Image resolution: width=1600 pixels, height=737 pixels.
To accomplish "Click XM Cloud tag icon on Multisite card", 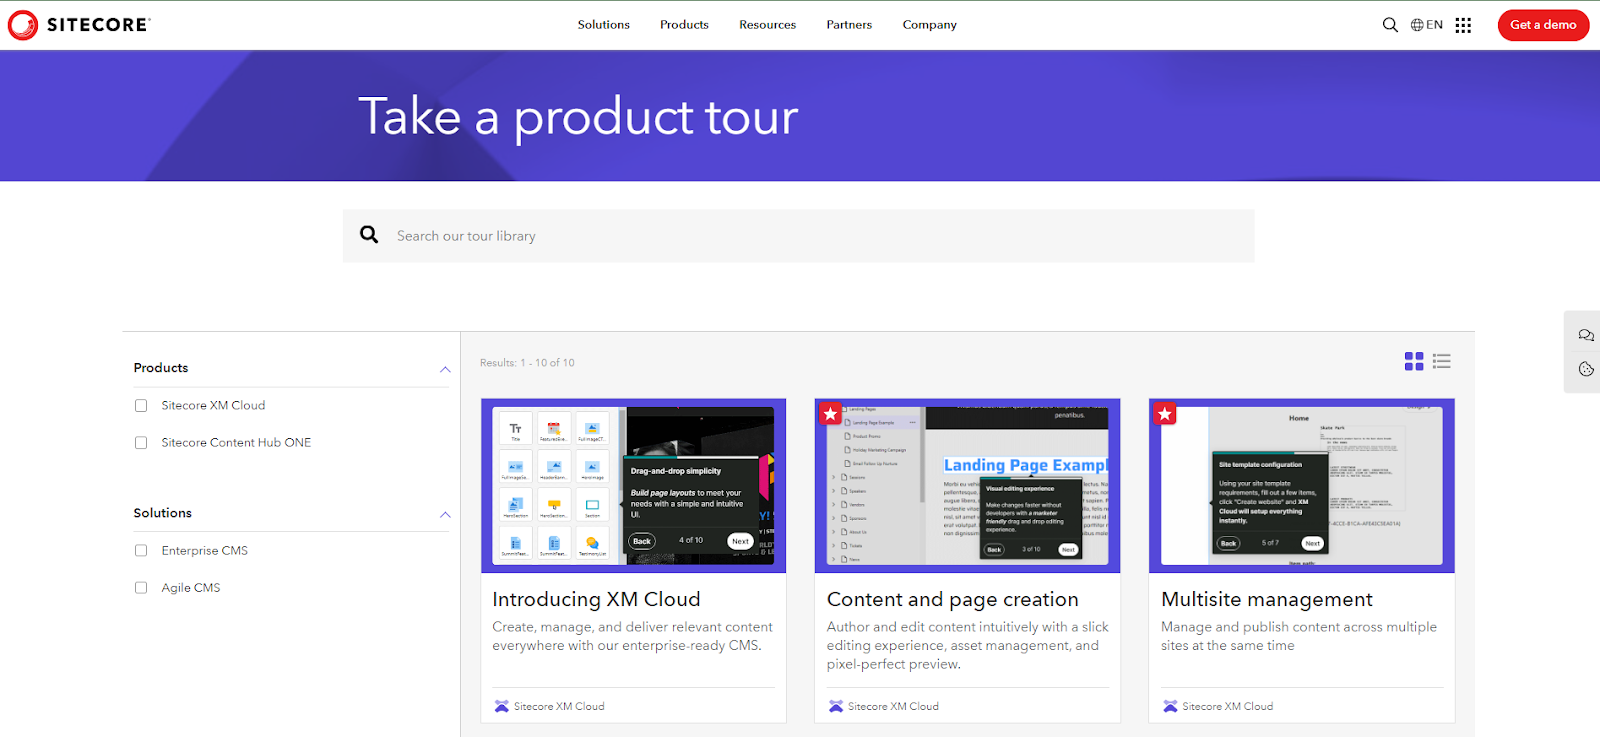I will [x=1170, y=706].
